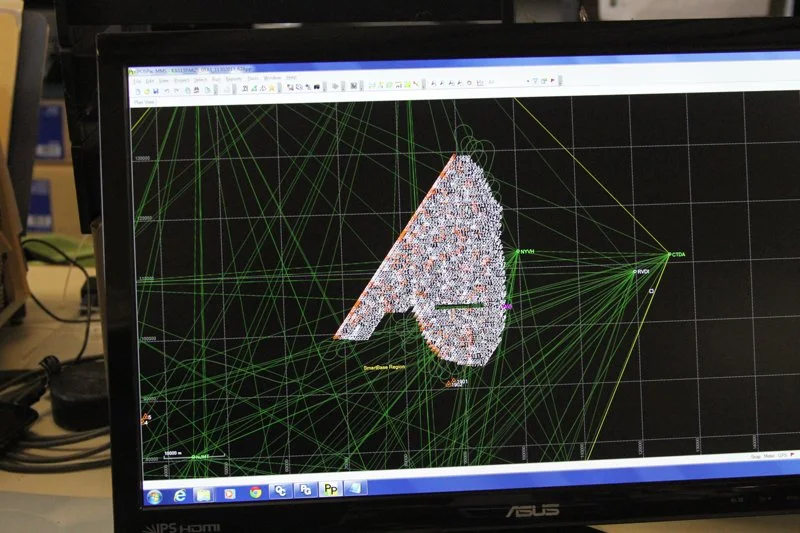Click the black camera toolbar icon
The height and width of the screenshot is (533, 800).
[316, 87]
